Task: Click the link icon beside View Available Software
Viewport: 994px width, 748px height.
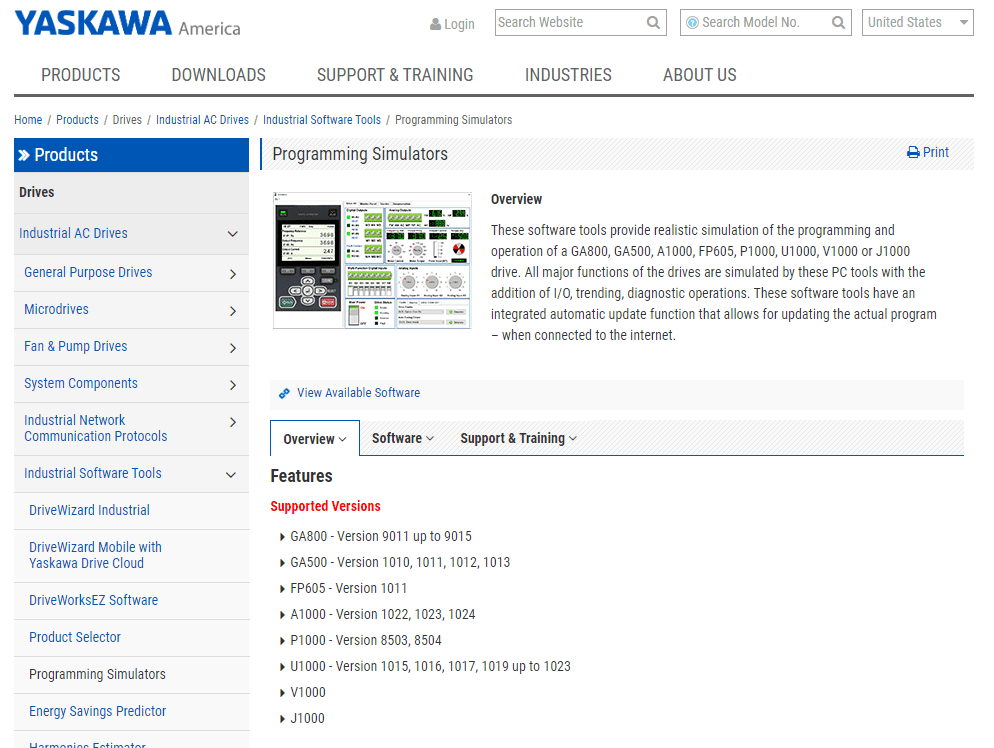Action: [285, 393]
